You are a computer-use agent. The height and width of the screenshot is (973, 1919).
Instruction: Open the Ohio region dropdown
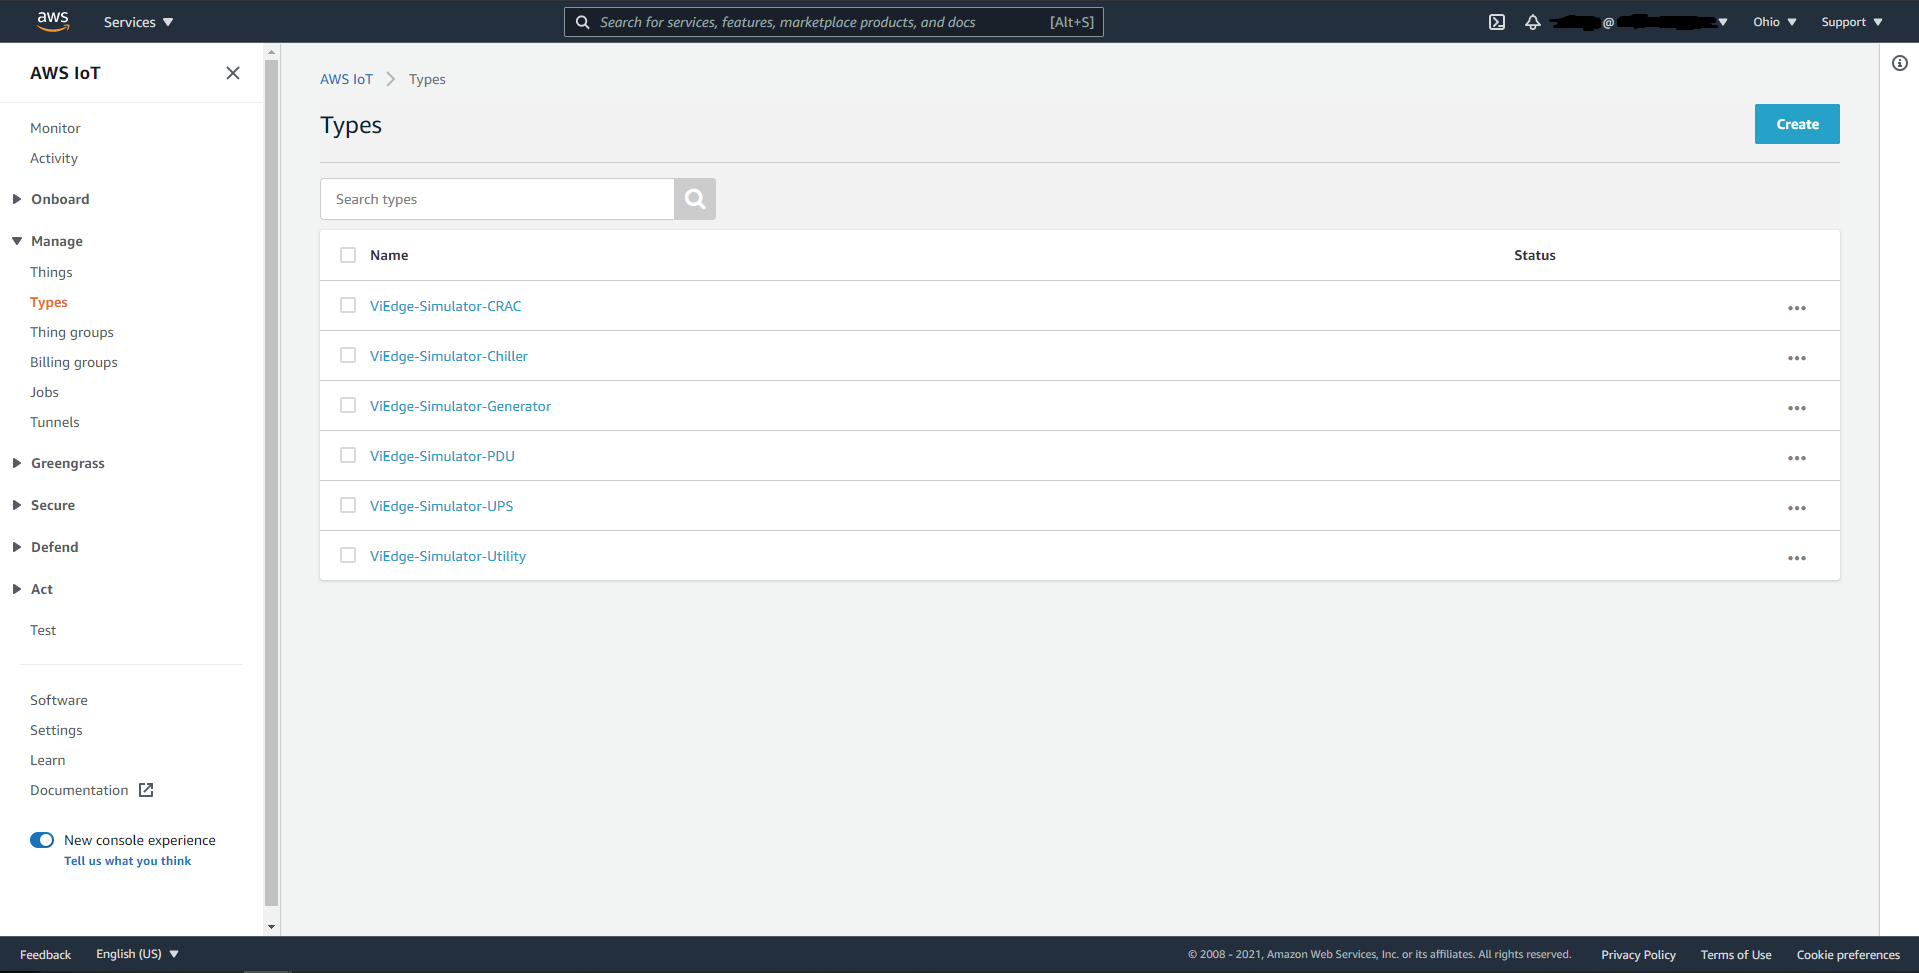[1774, 22]
